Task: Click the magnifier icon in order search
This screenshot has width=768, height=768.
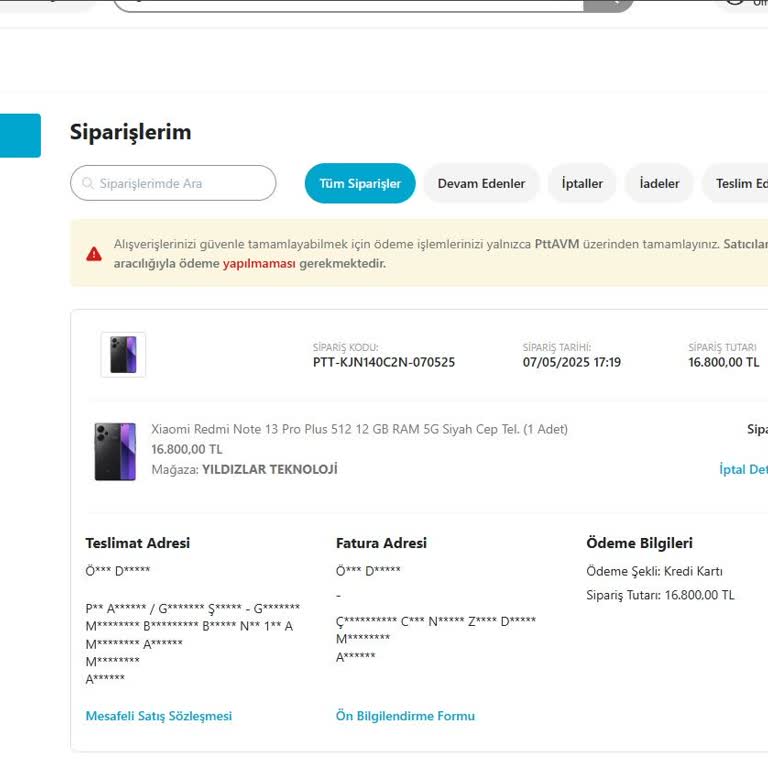Action: coord(88,183)
